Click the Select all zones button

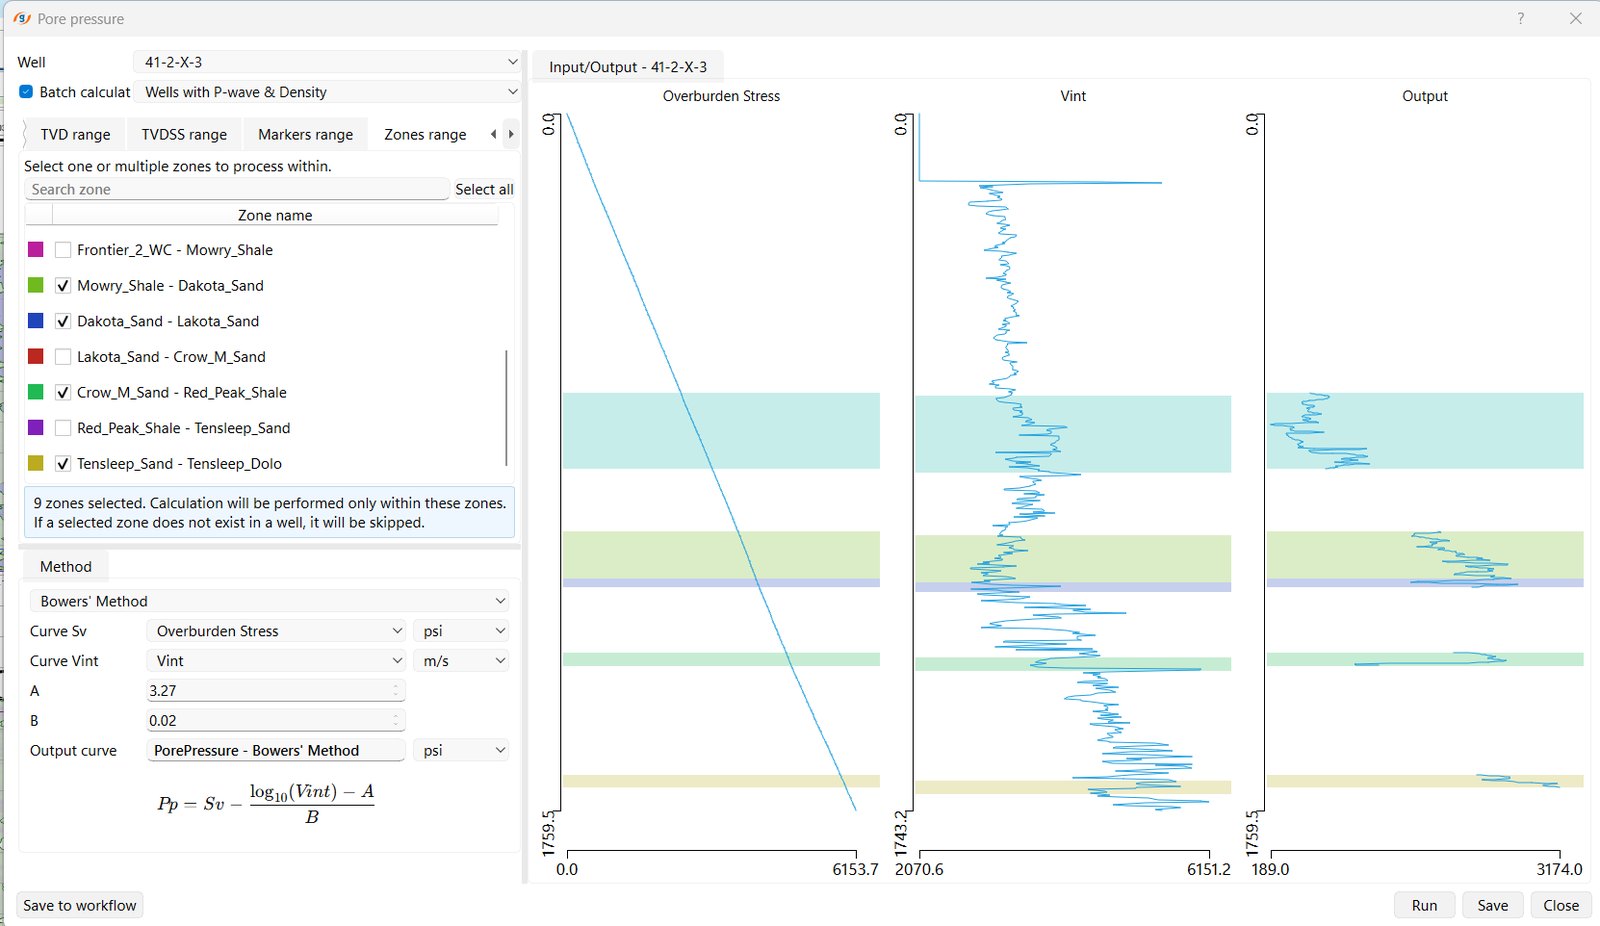[x=484, y=189]
